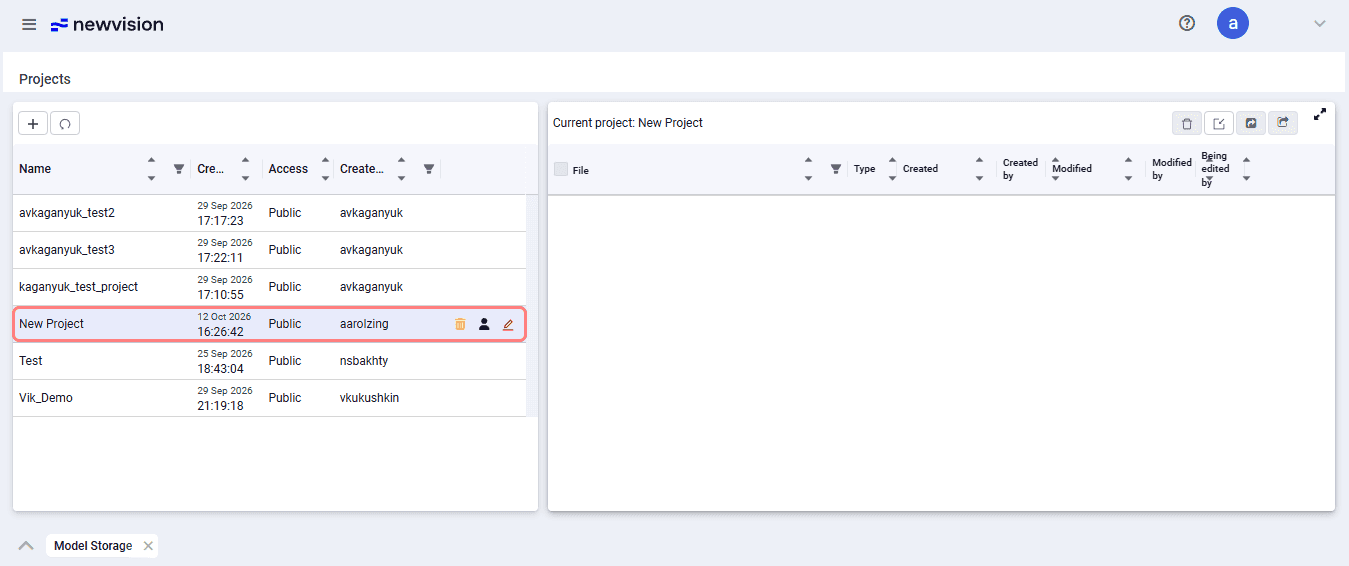
Task: Sort files by the Type column arrows
Action: click(x=892, y=169)
